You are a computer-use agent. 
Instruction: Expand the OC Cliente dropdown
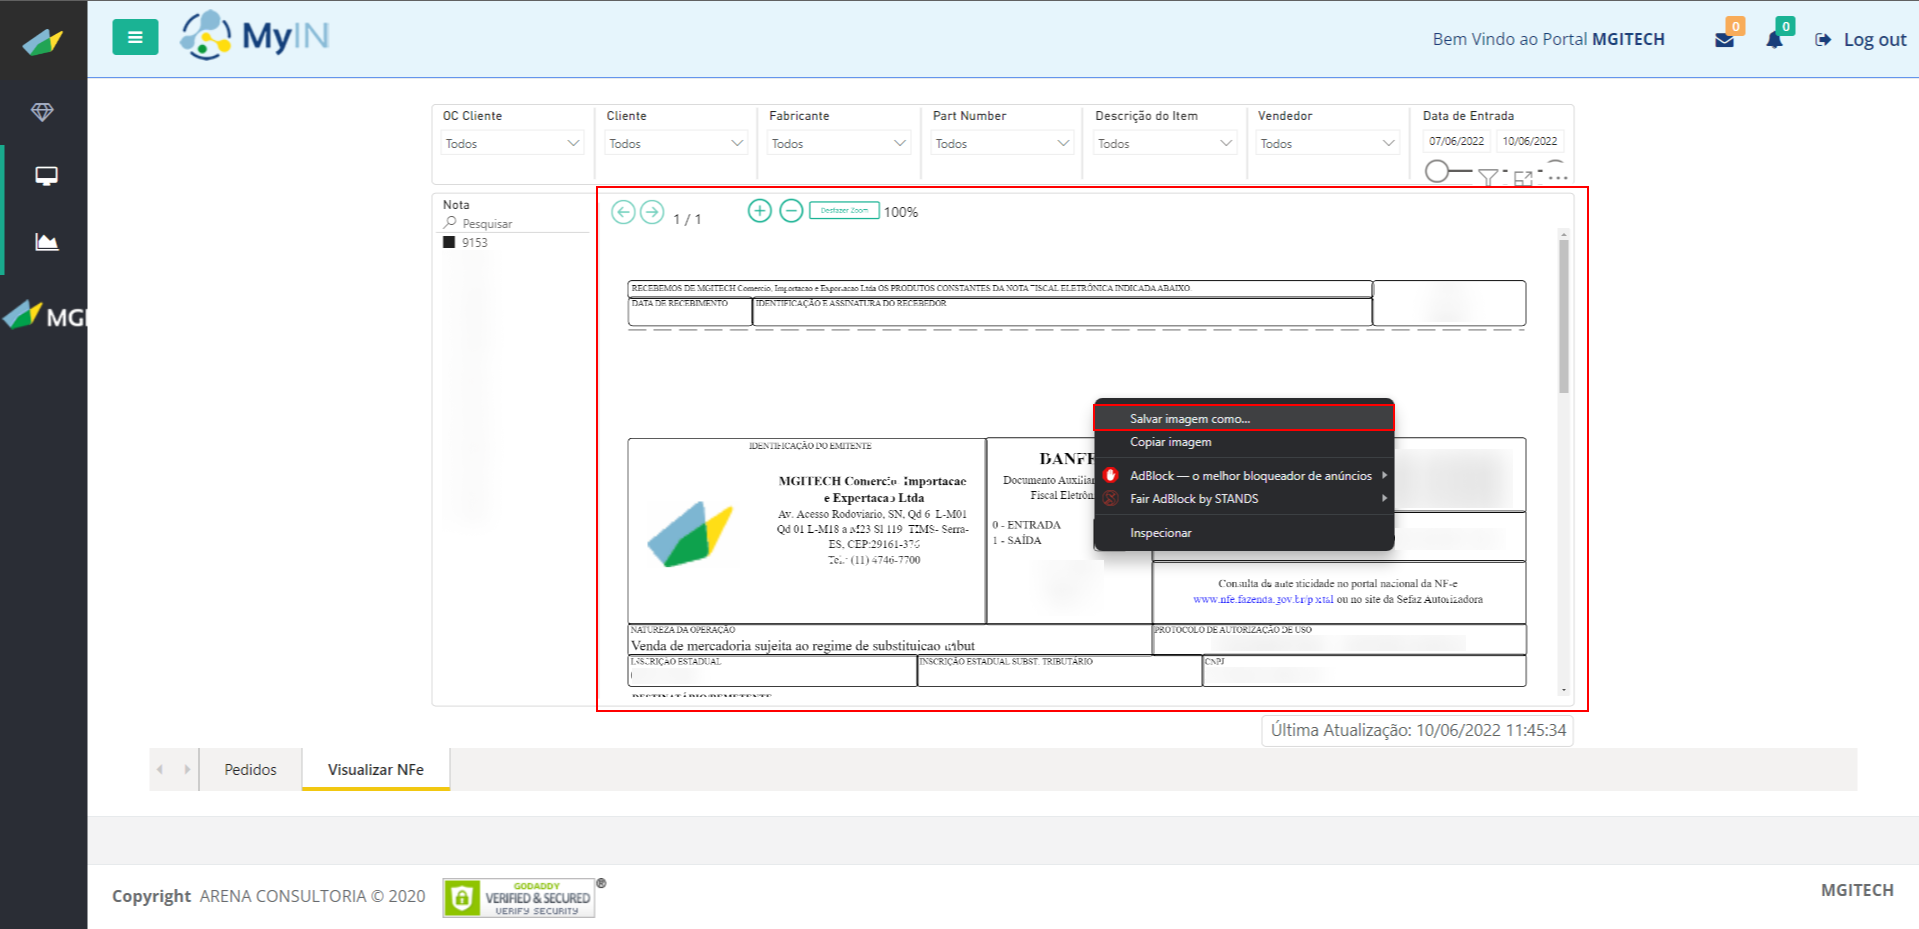point(512,143)
